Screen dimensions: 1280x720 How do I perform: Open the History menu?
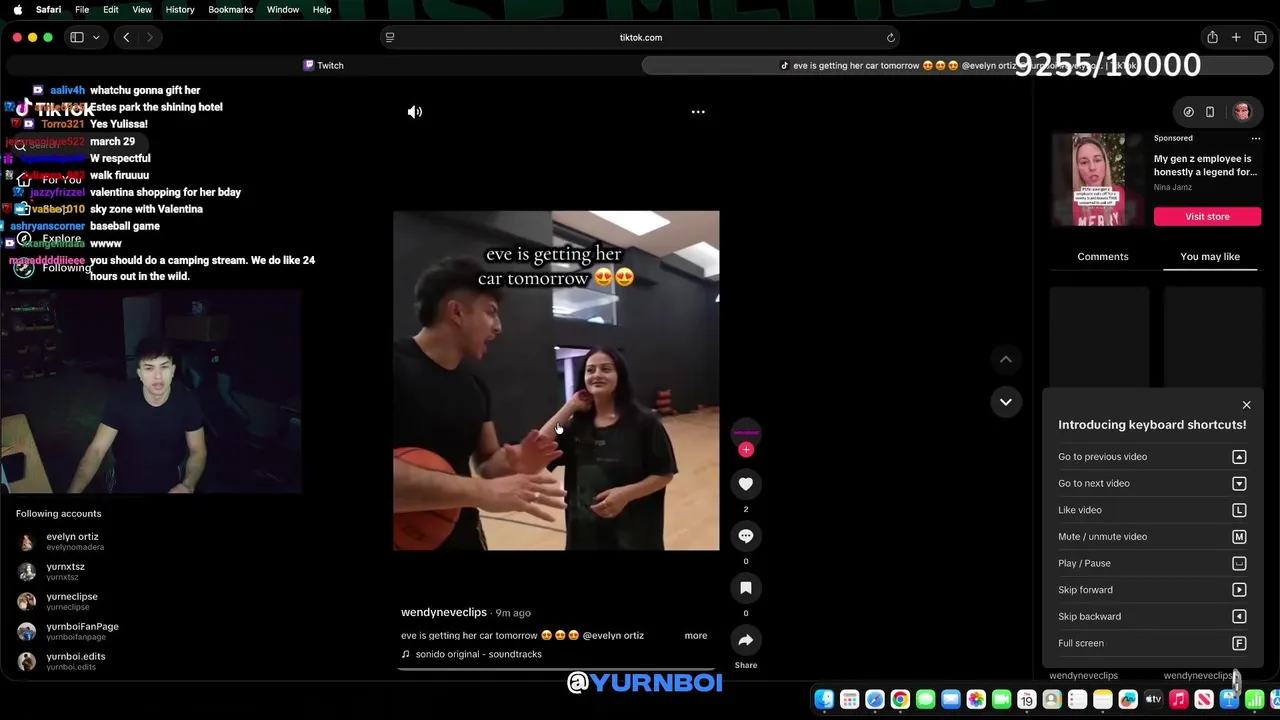[180, 9]
